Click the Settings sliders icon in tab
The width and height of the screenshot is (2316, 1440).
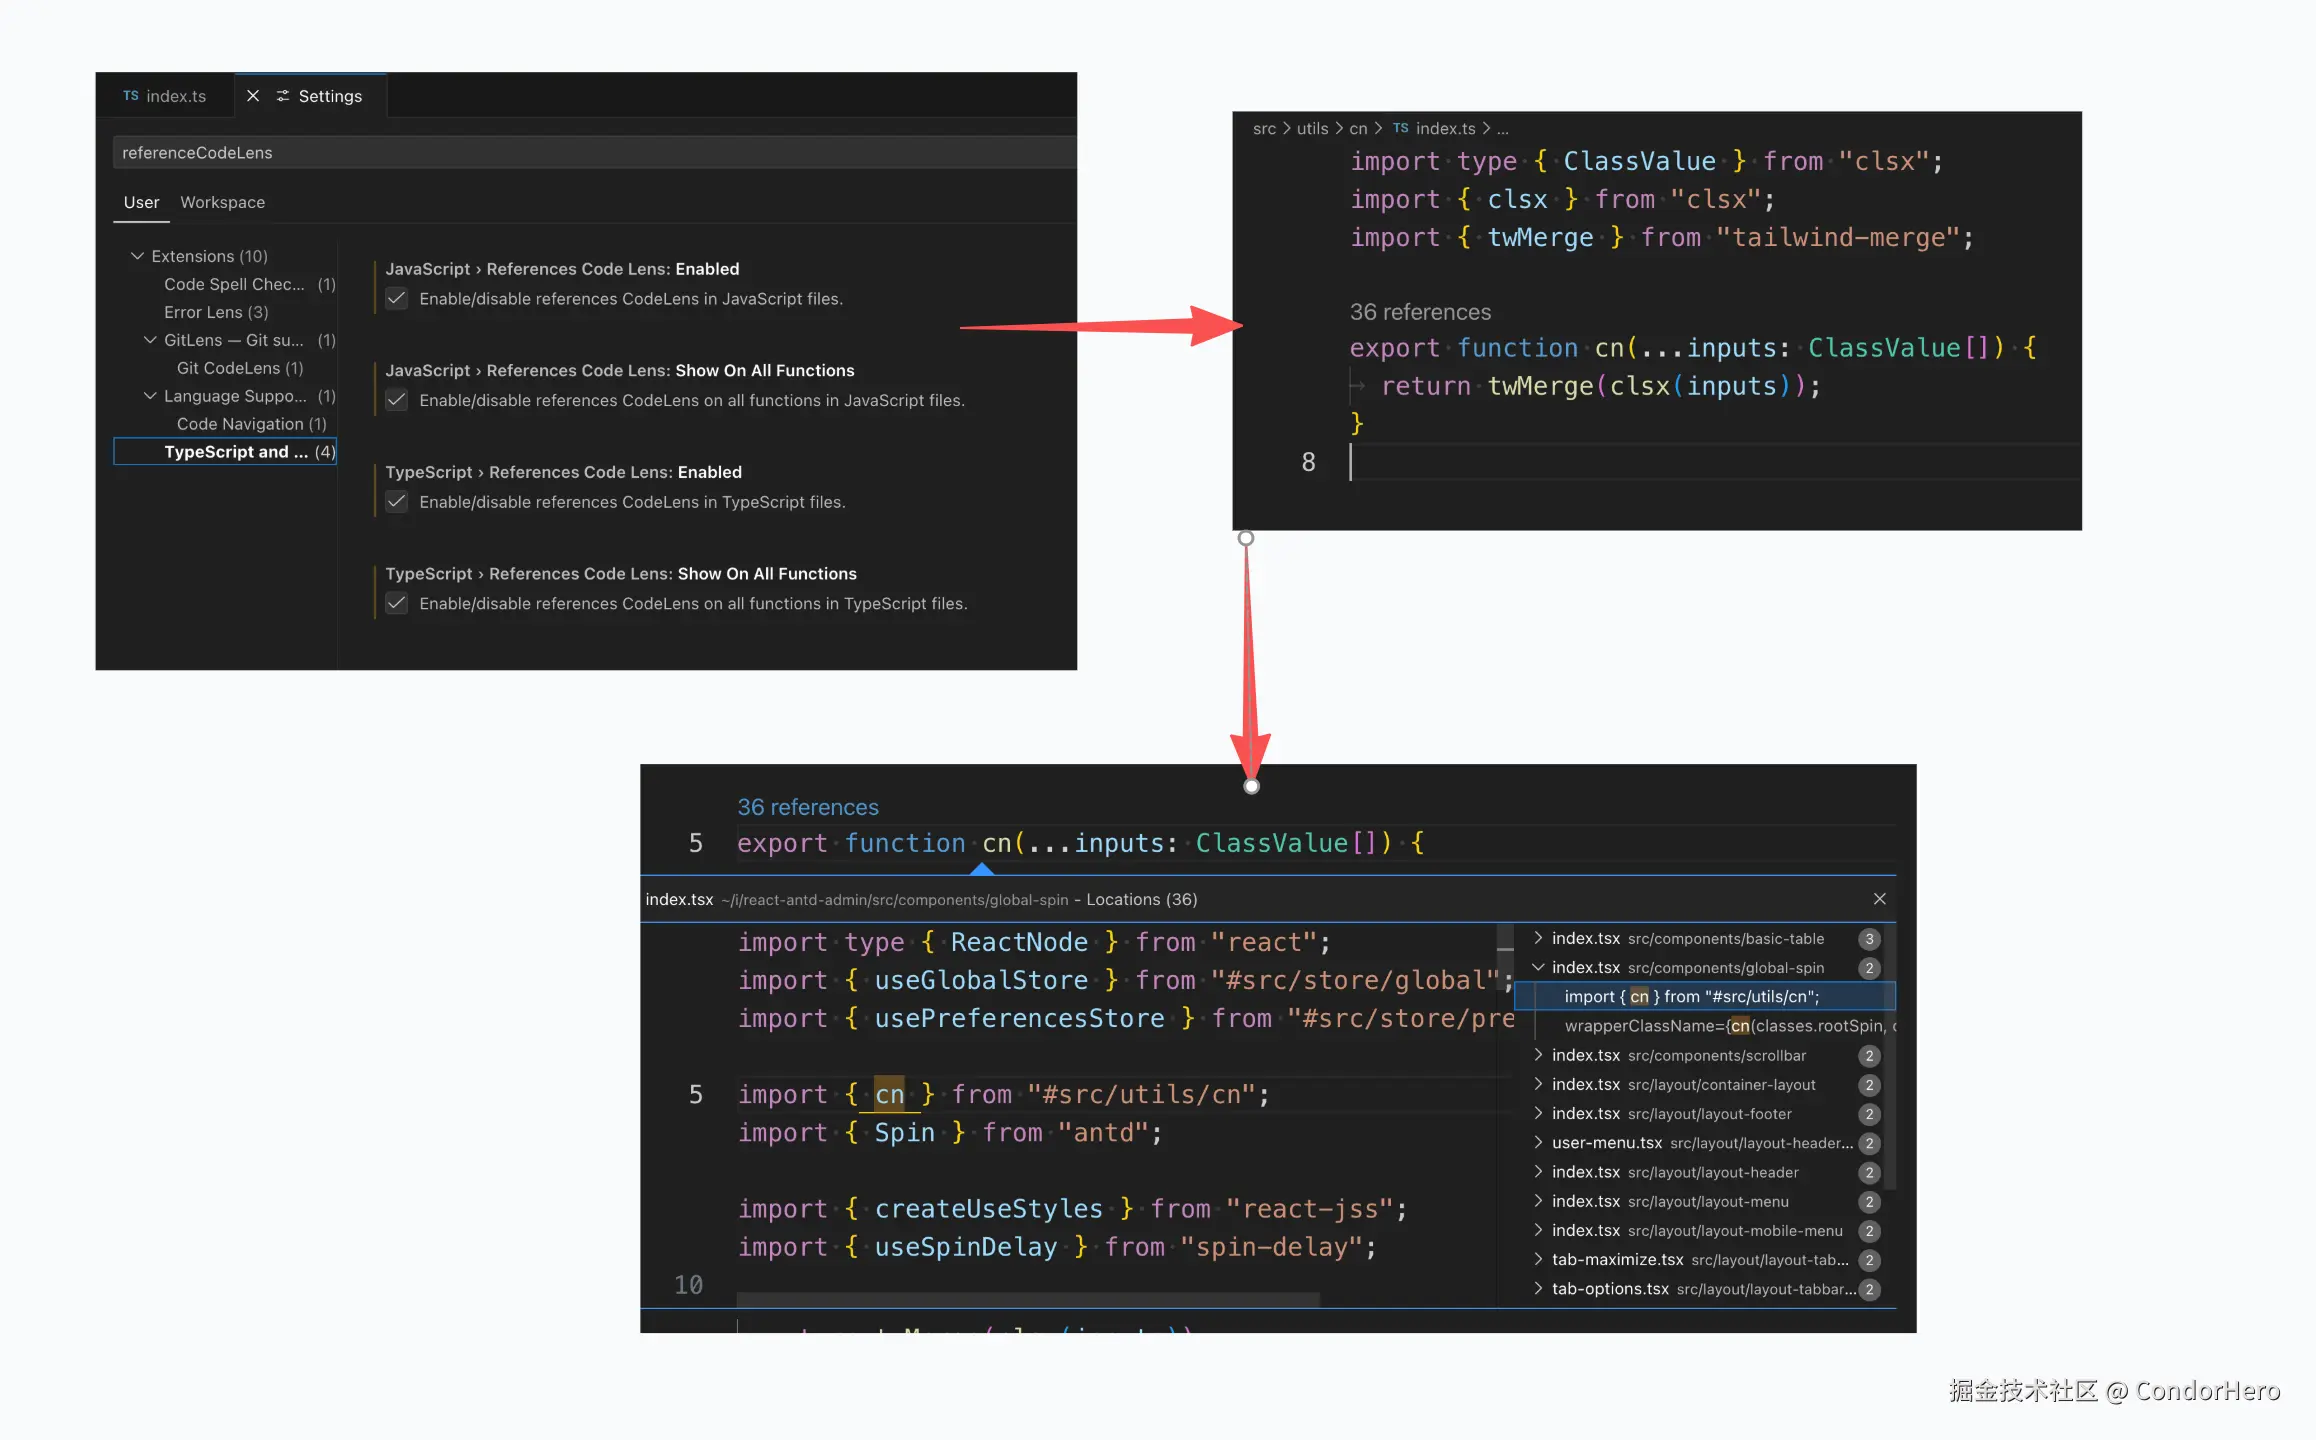point(283,96)
